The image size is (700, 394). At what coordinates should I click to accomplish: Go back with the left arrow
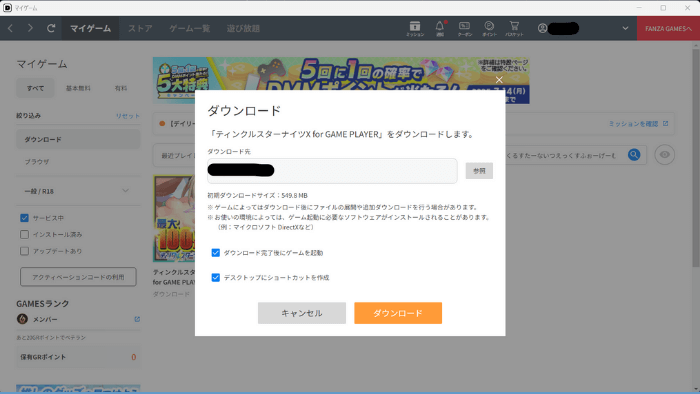(x=10, y=28)
